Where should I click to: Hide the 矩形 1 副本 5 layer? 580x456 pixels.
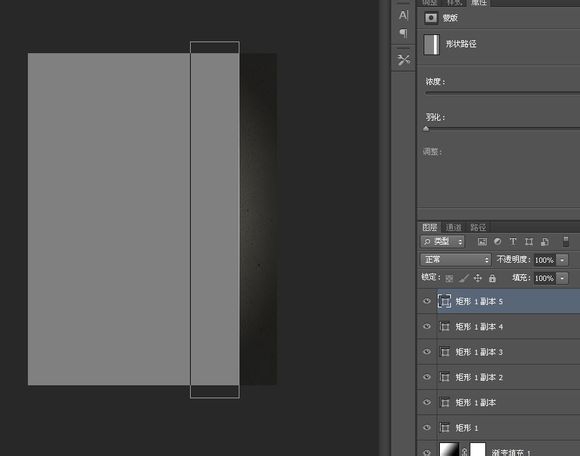point(427,301)
